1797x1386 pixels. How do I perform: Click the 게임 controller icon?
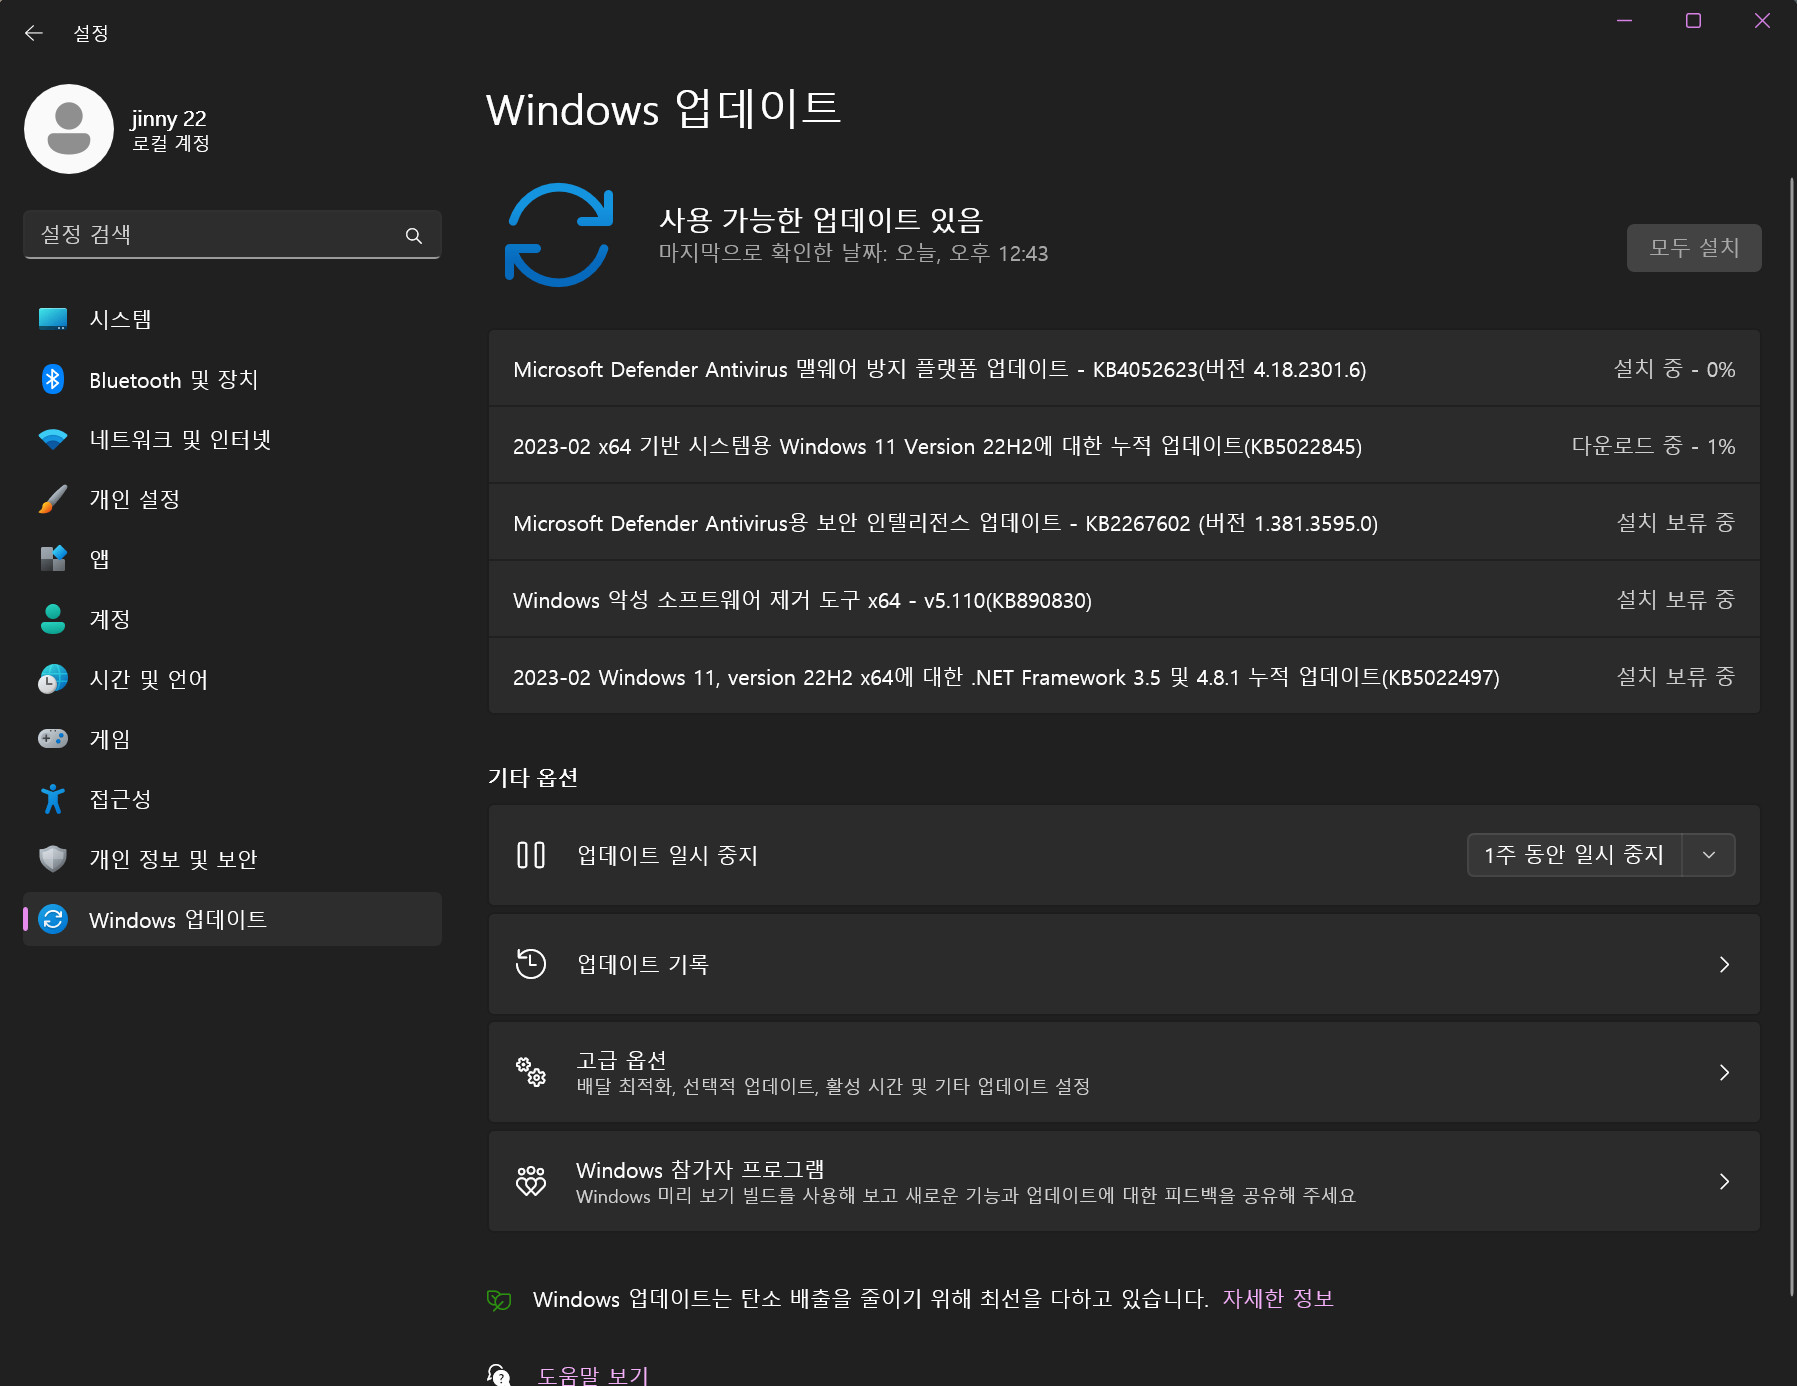point(53,738)
